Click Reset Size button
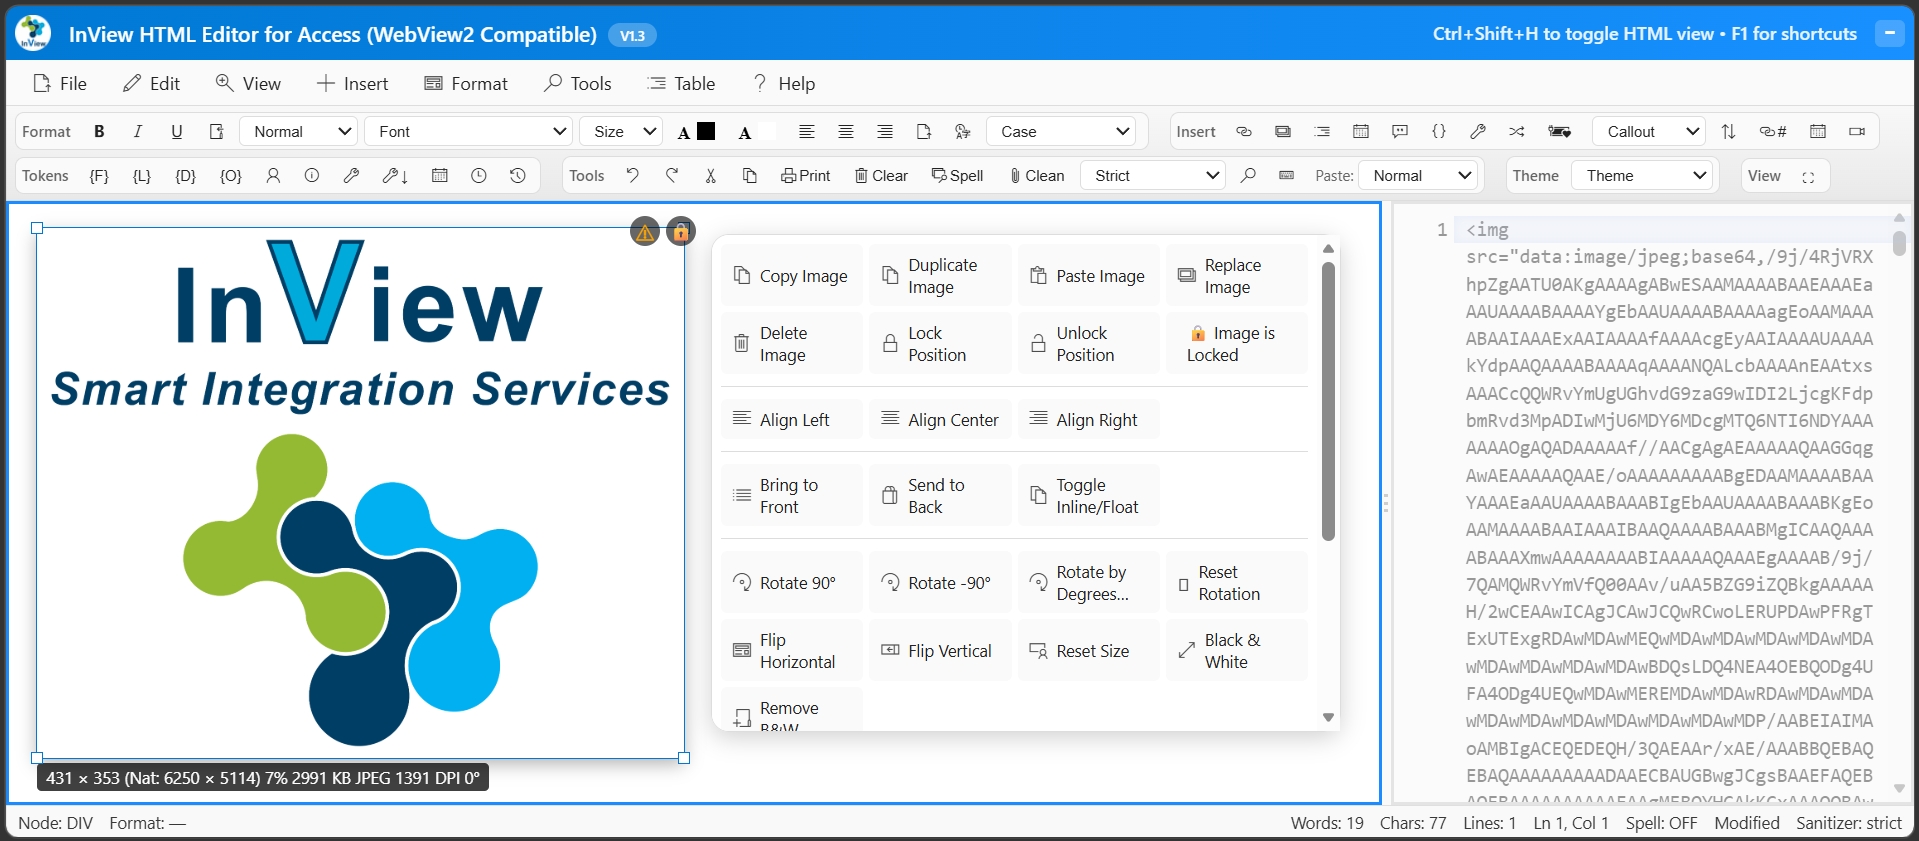This screenshot has width=1919, height=841. click(1089, 651)
